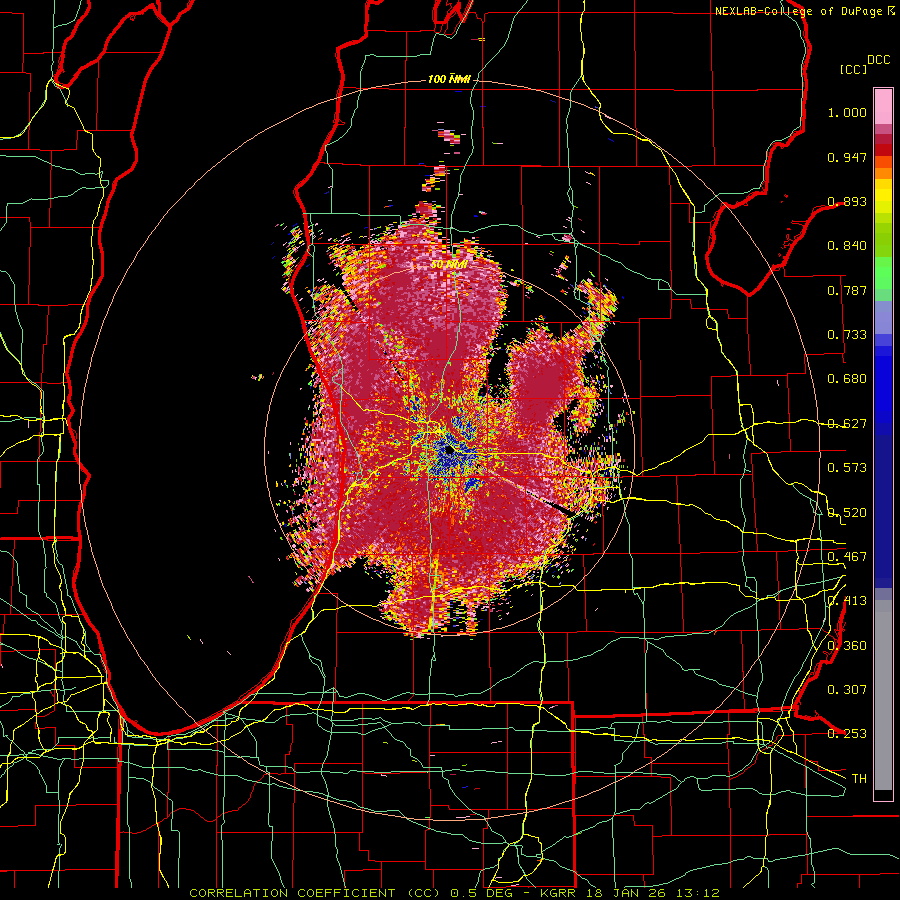Screen dimensions: 900x900
Task: Select the 1.000 legend value
Action: [x=847, y=112]
